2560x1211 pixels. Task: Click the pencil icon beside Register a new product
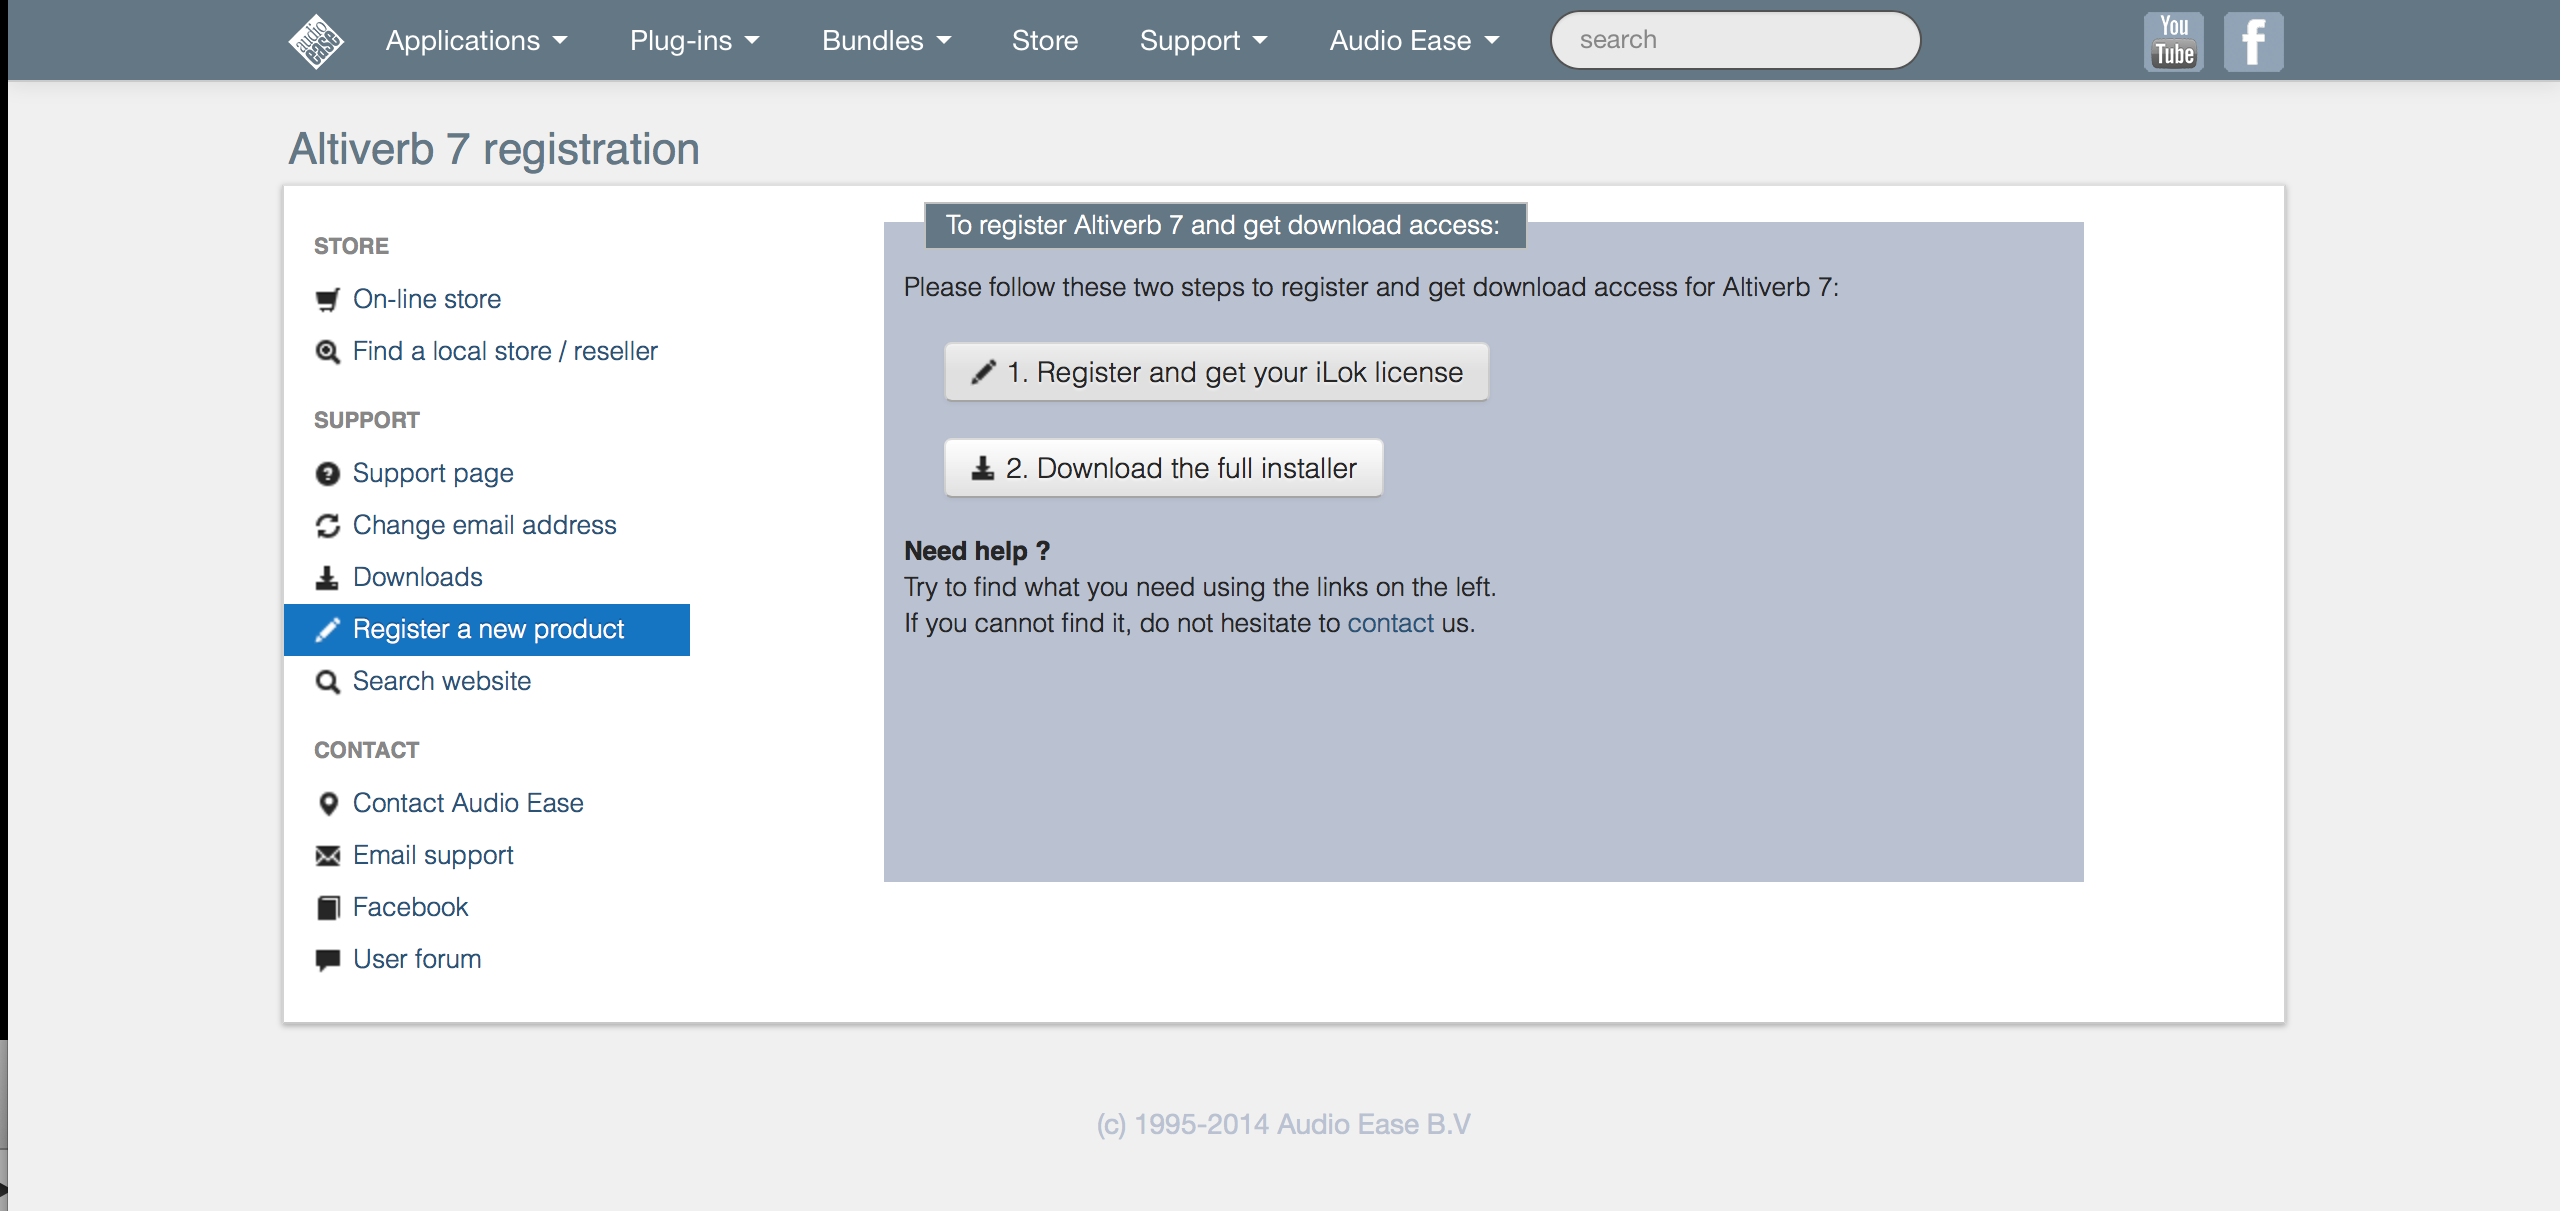pos(327,630)
